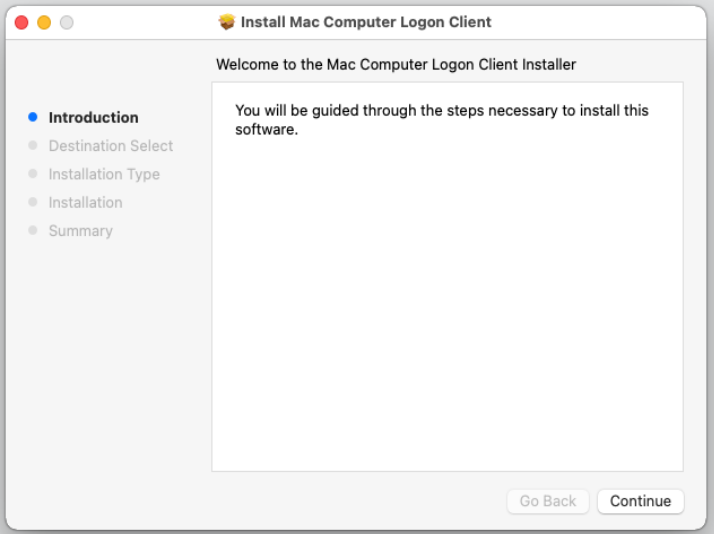This screenshot has width=714, height=534.
Task: Click the Installation step label in the sidebar
Action: [x=85, y=202]
